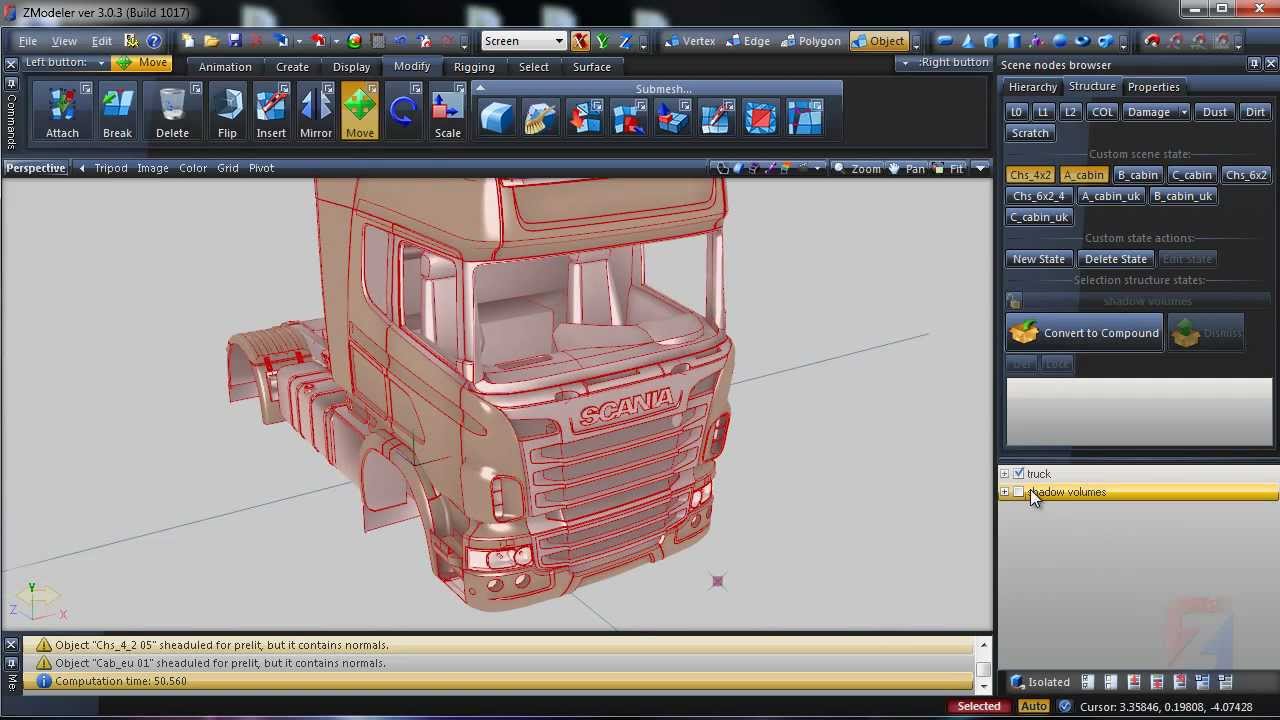Switch to the Animation tab
This screenshot has height=720, width=1280.
pos(225,67)
